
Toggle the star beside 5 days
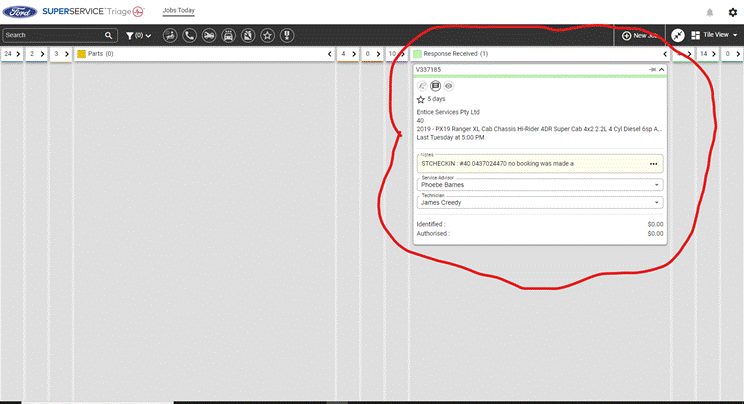point(420,99)
